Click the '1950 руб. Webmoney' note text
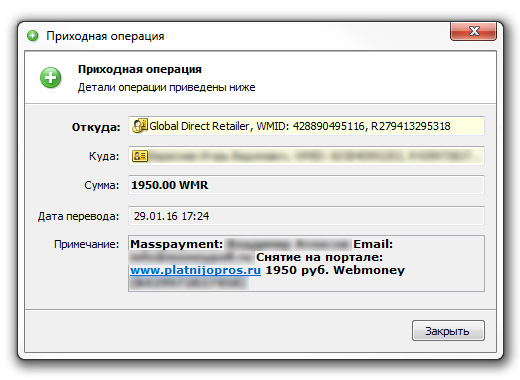This screenshot has height=380, width=520. click(x=335, y=270)
